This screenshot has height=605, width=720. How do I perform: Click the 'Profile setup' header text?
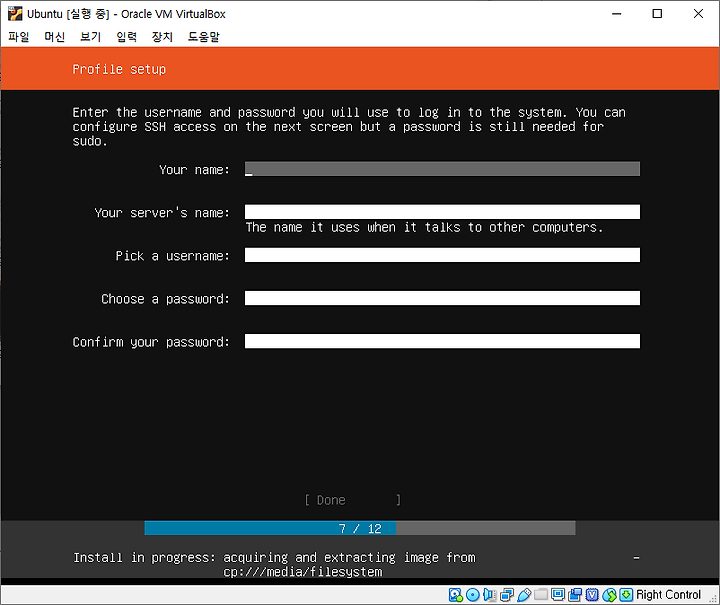tap(119, 69)
